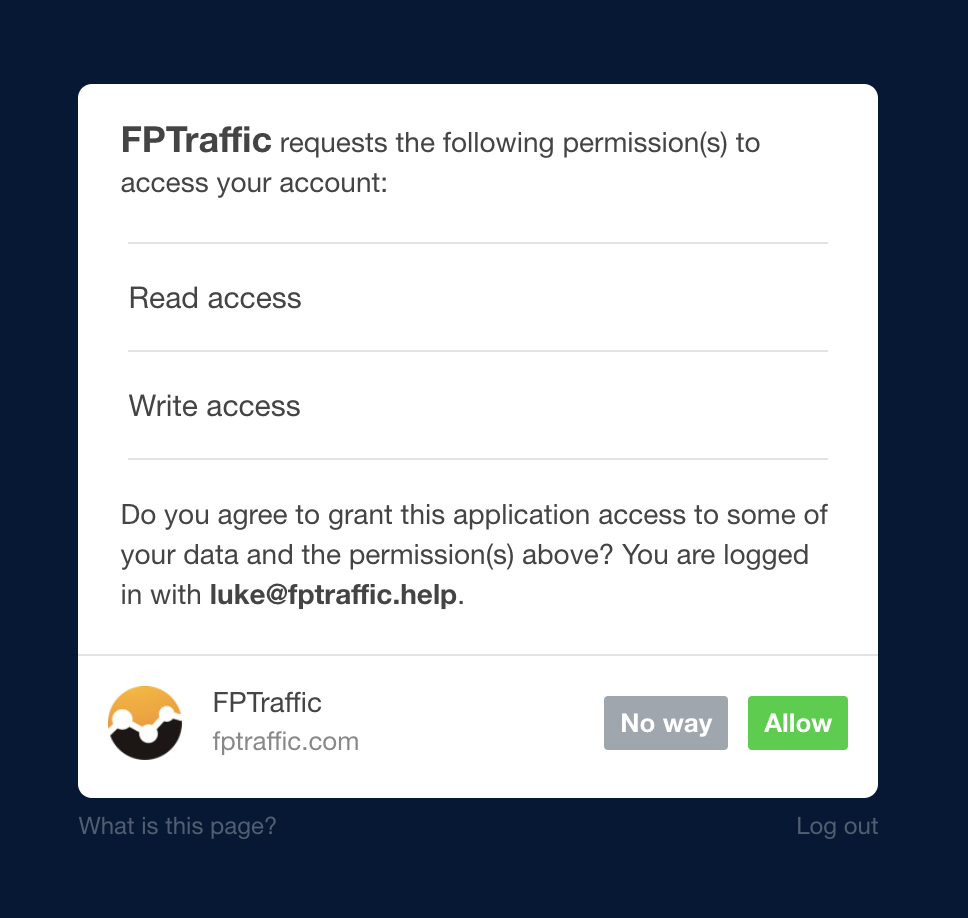Click the 'You are logged' text
This screenshot has width=968, height=918.
[x=715, y=555]
